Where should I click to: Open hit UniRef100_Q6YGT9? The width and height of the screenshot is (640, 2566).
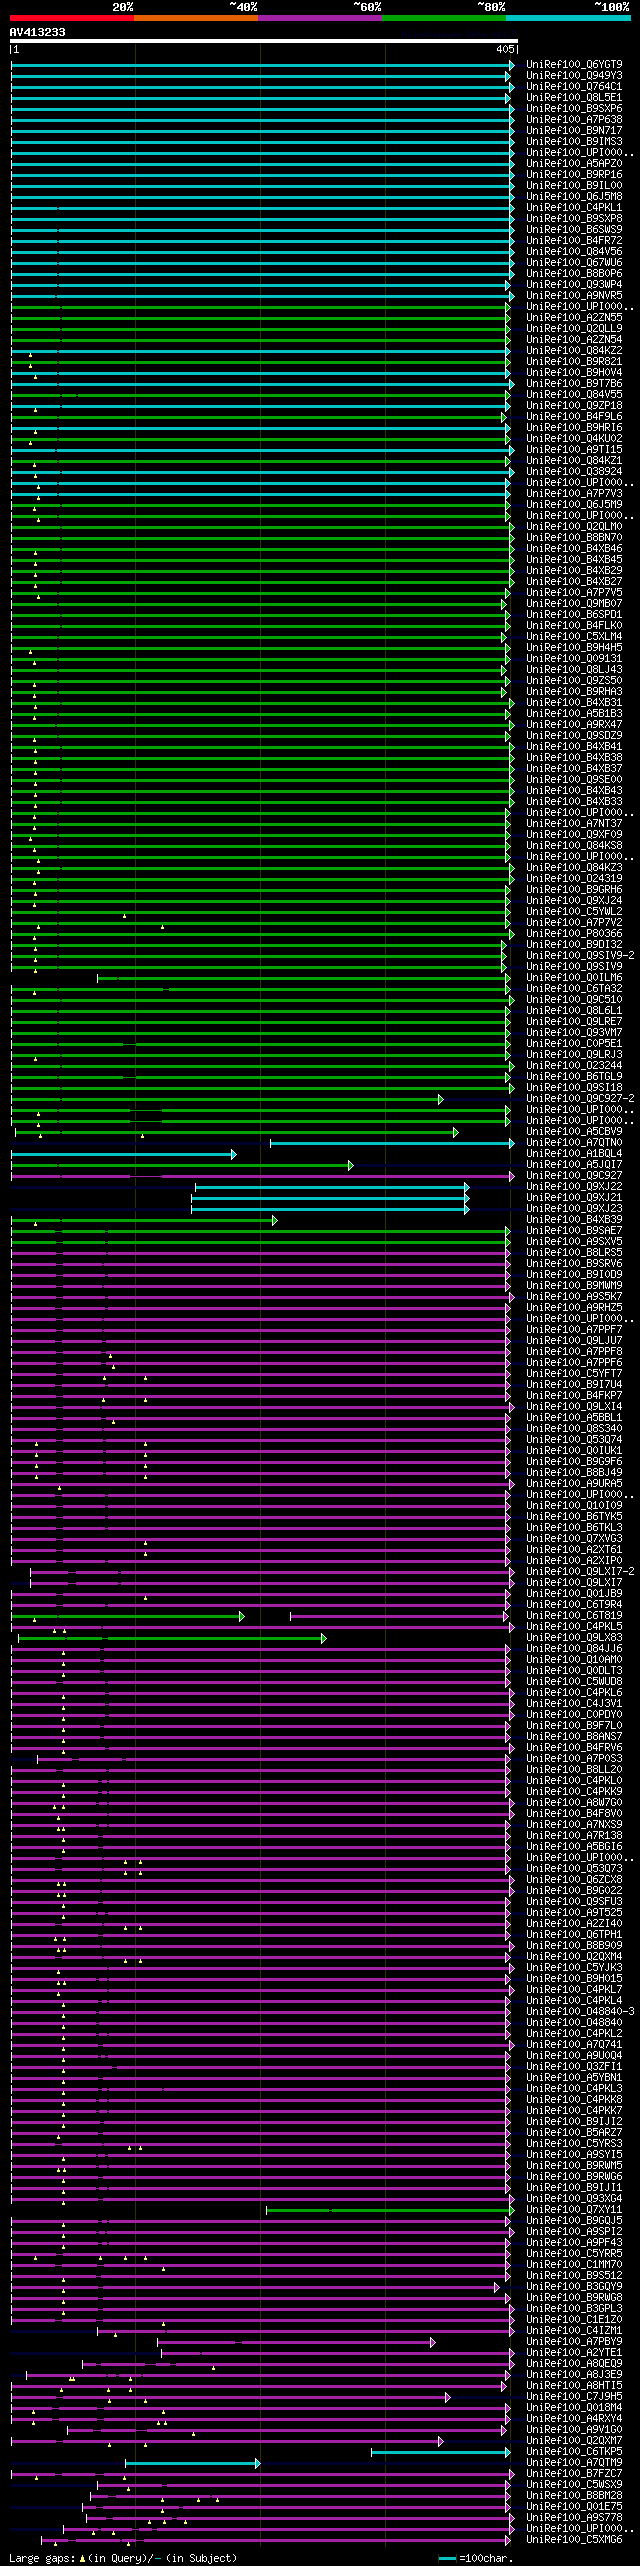point(574,65)
